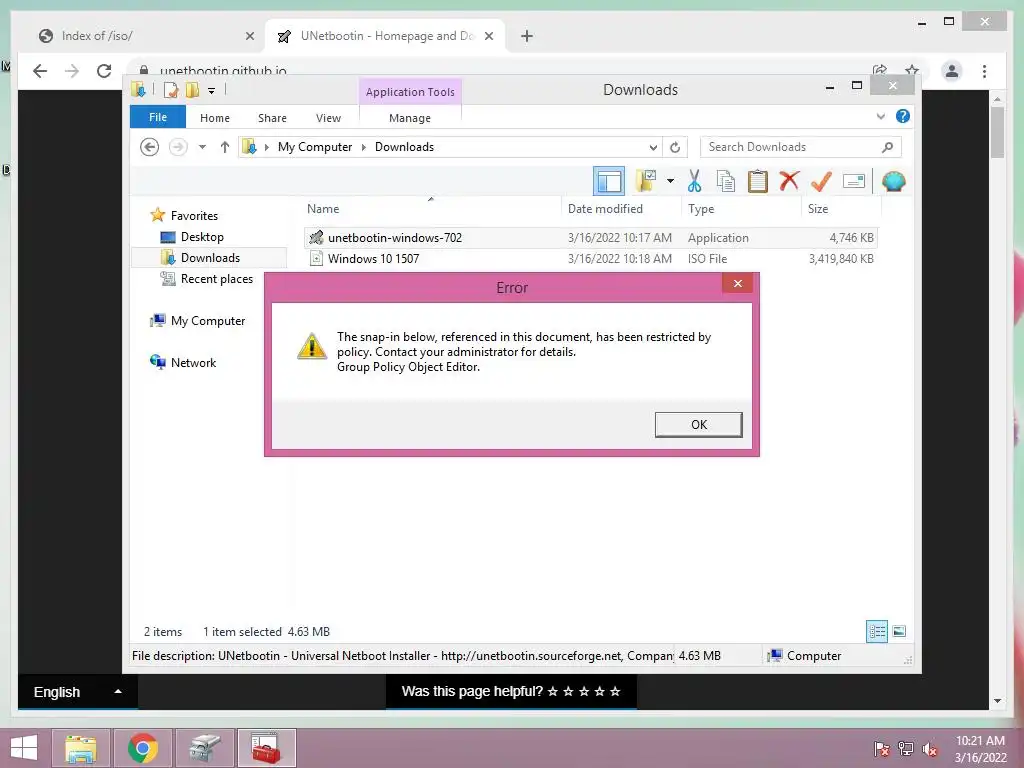1024x768 pixels.
Task: Select Recent places in navigation pane
Action: pyautogui.click(x=216, y=279)
